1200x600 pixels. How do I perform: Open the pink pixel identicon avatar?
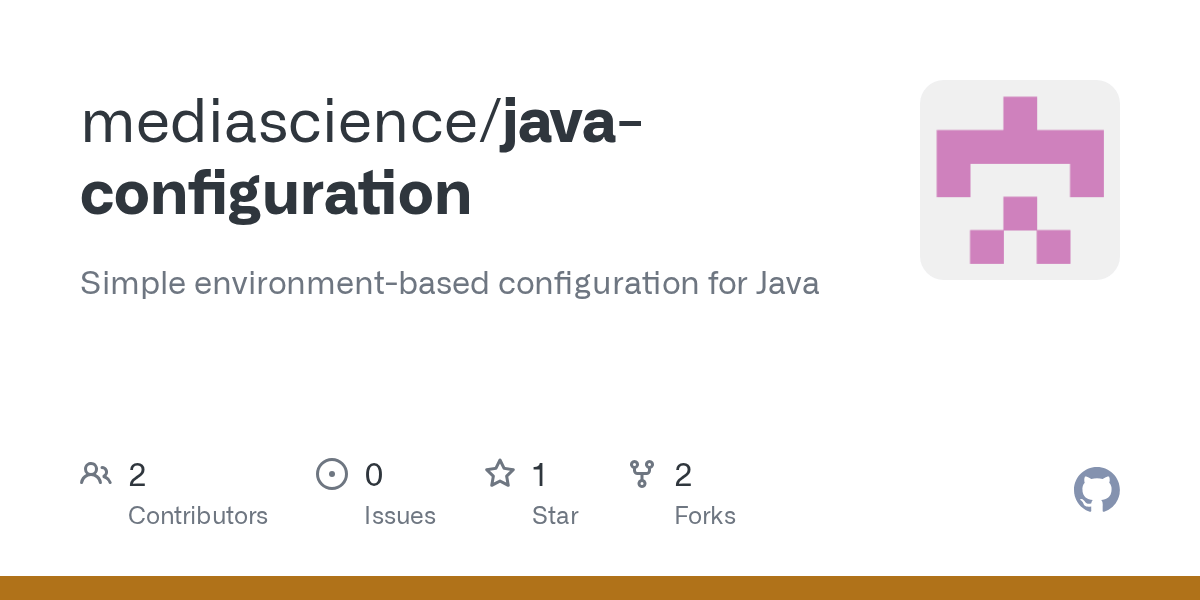pos(1020,180)
